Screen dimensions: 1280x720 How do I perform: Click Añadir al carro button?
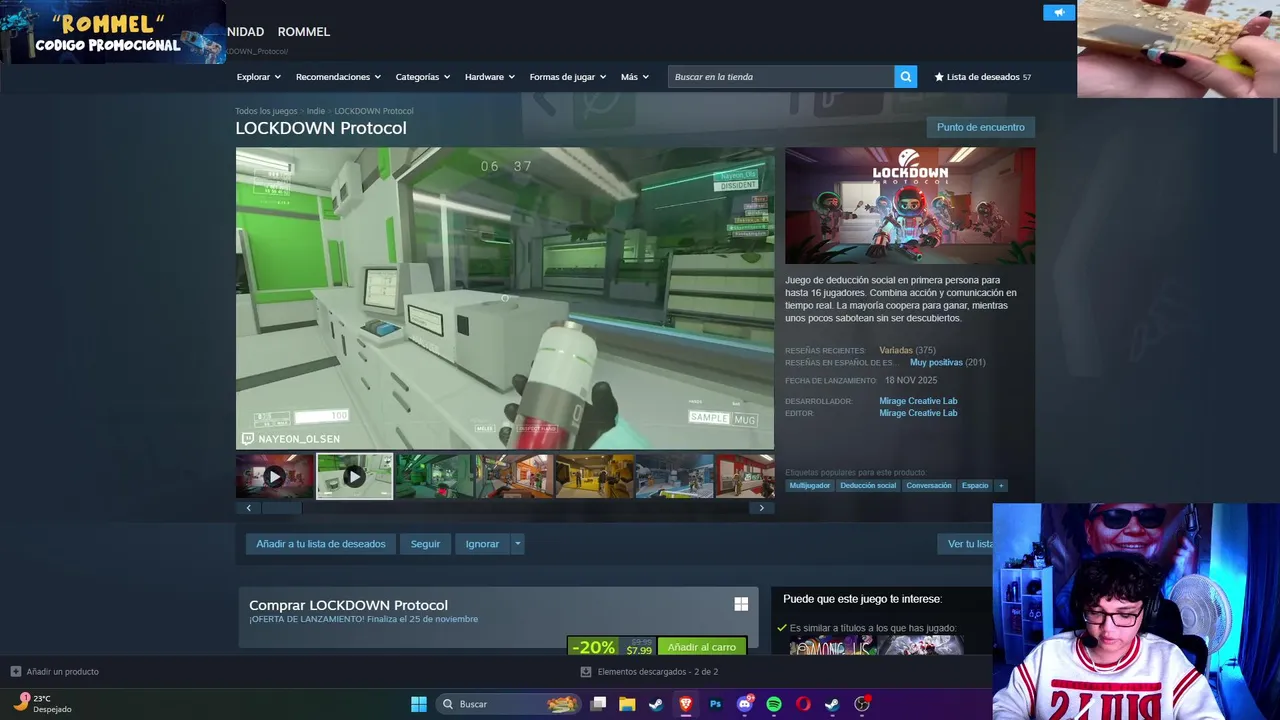click(702, 647)
